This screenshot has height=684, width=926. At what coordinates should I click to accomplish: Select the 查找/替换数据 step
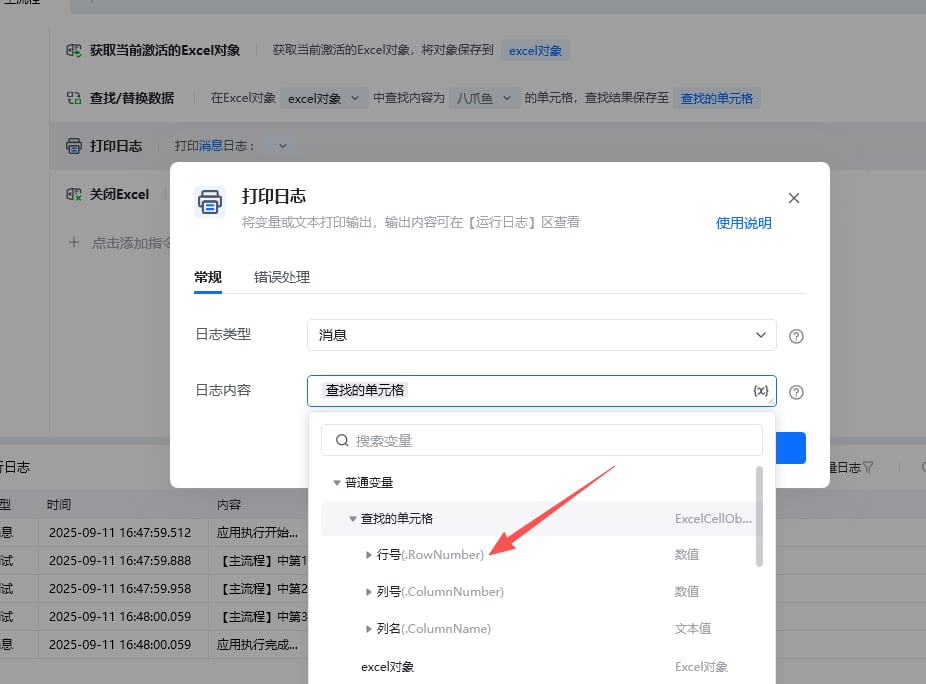(132, 98)
